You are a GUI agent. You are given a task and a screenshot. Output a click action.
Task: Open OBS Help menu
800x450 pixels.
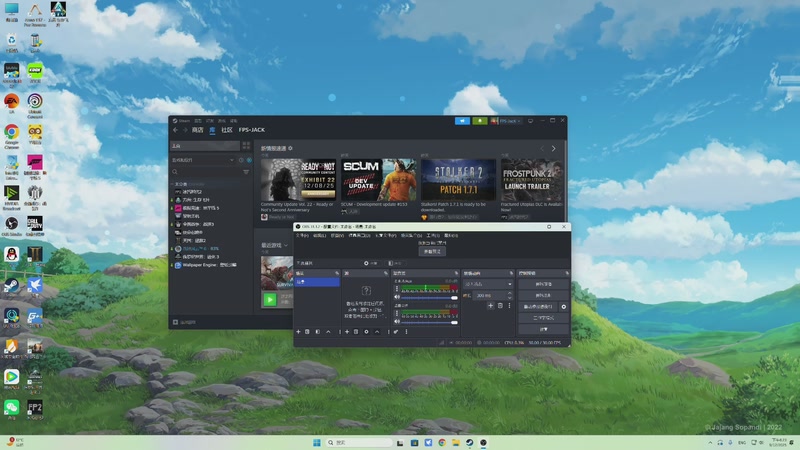[x=451, y=236]
